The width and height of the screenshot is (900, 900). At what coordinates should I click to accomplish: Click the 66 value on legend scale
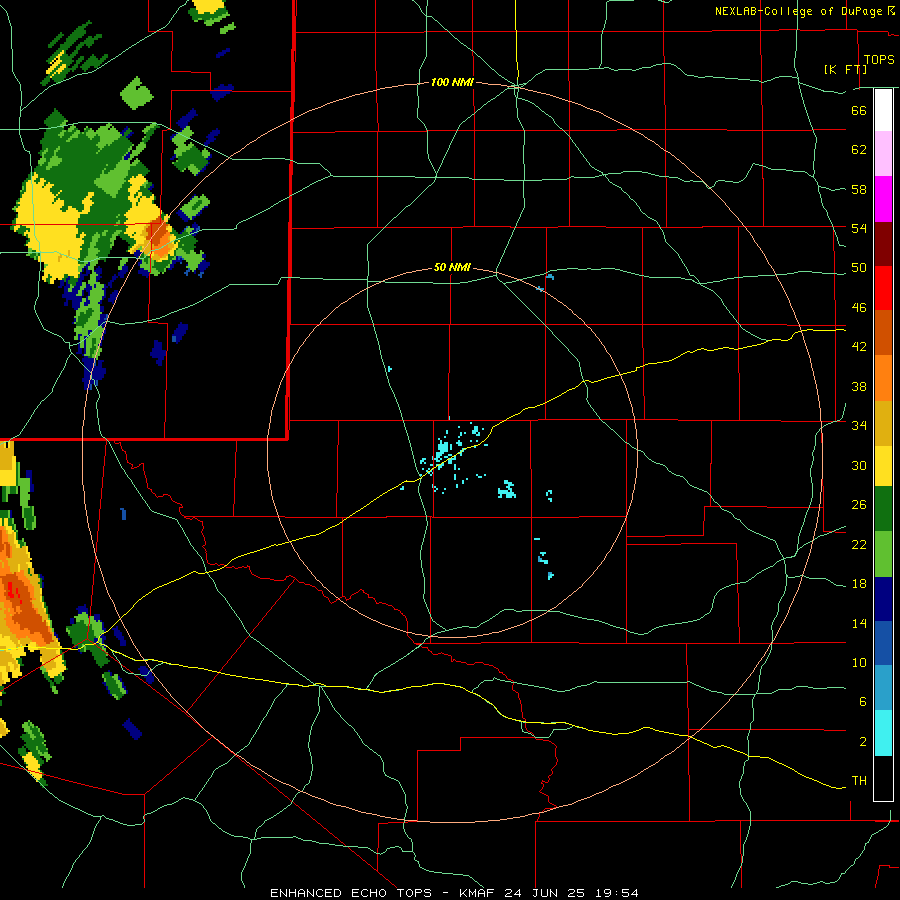click(x=859, y=110)
